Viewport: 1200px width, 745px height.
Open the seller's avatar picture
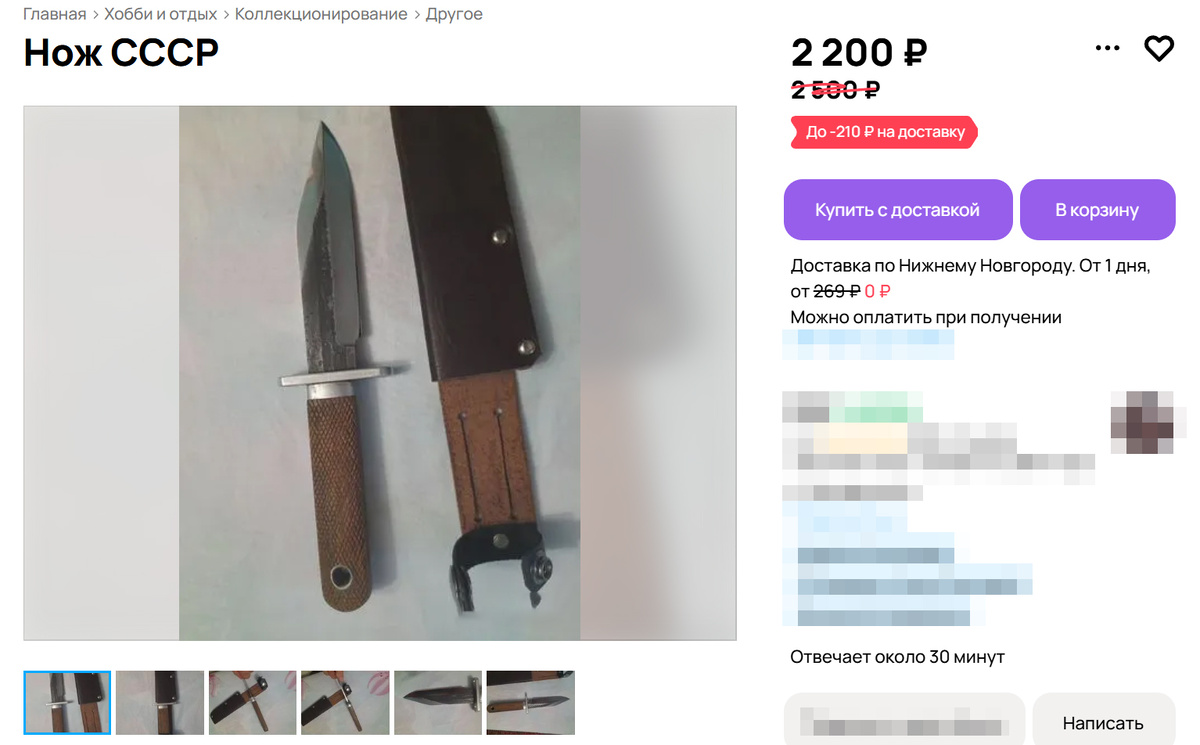(1142, 422)
